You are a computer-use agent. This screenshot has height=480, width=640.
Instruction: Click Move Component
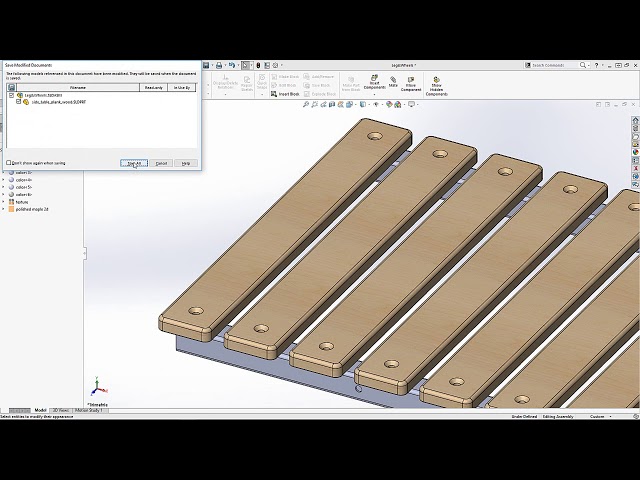[411, 84]
